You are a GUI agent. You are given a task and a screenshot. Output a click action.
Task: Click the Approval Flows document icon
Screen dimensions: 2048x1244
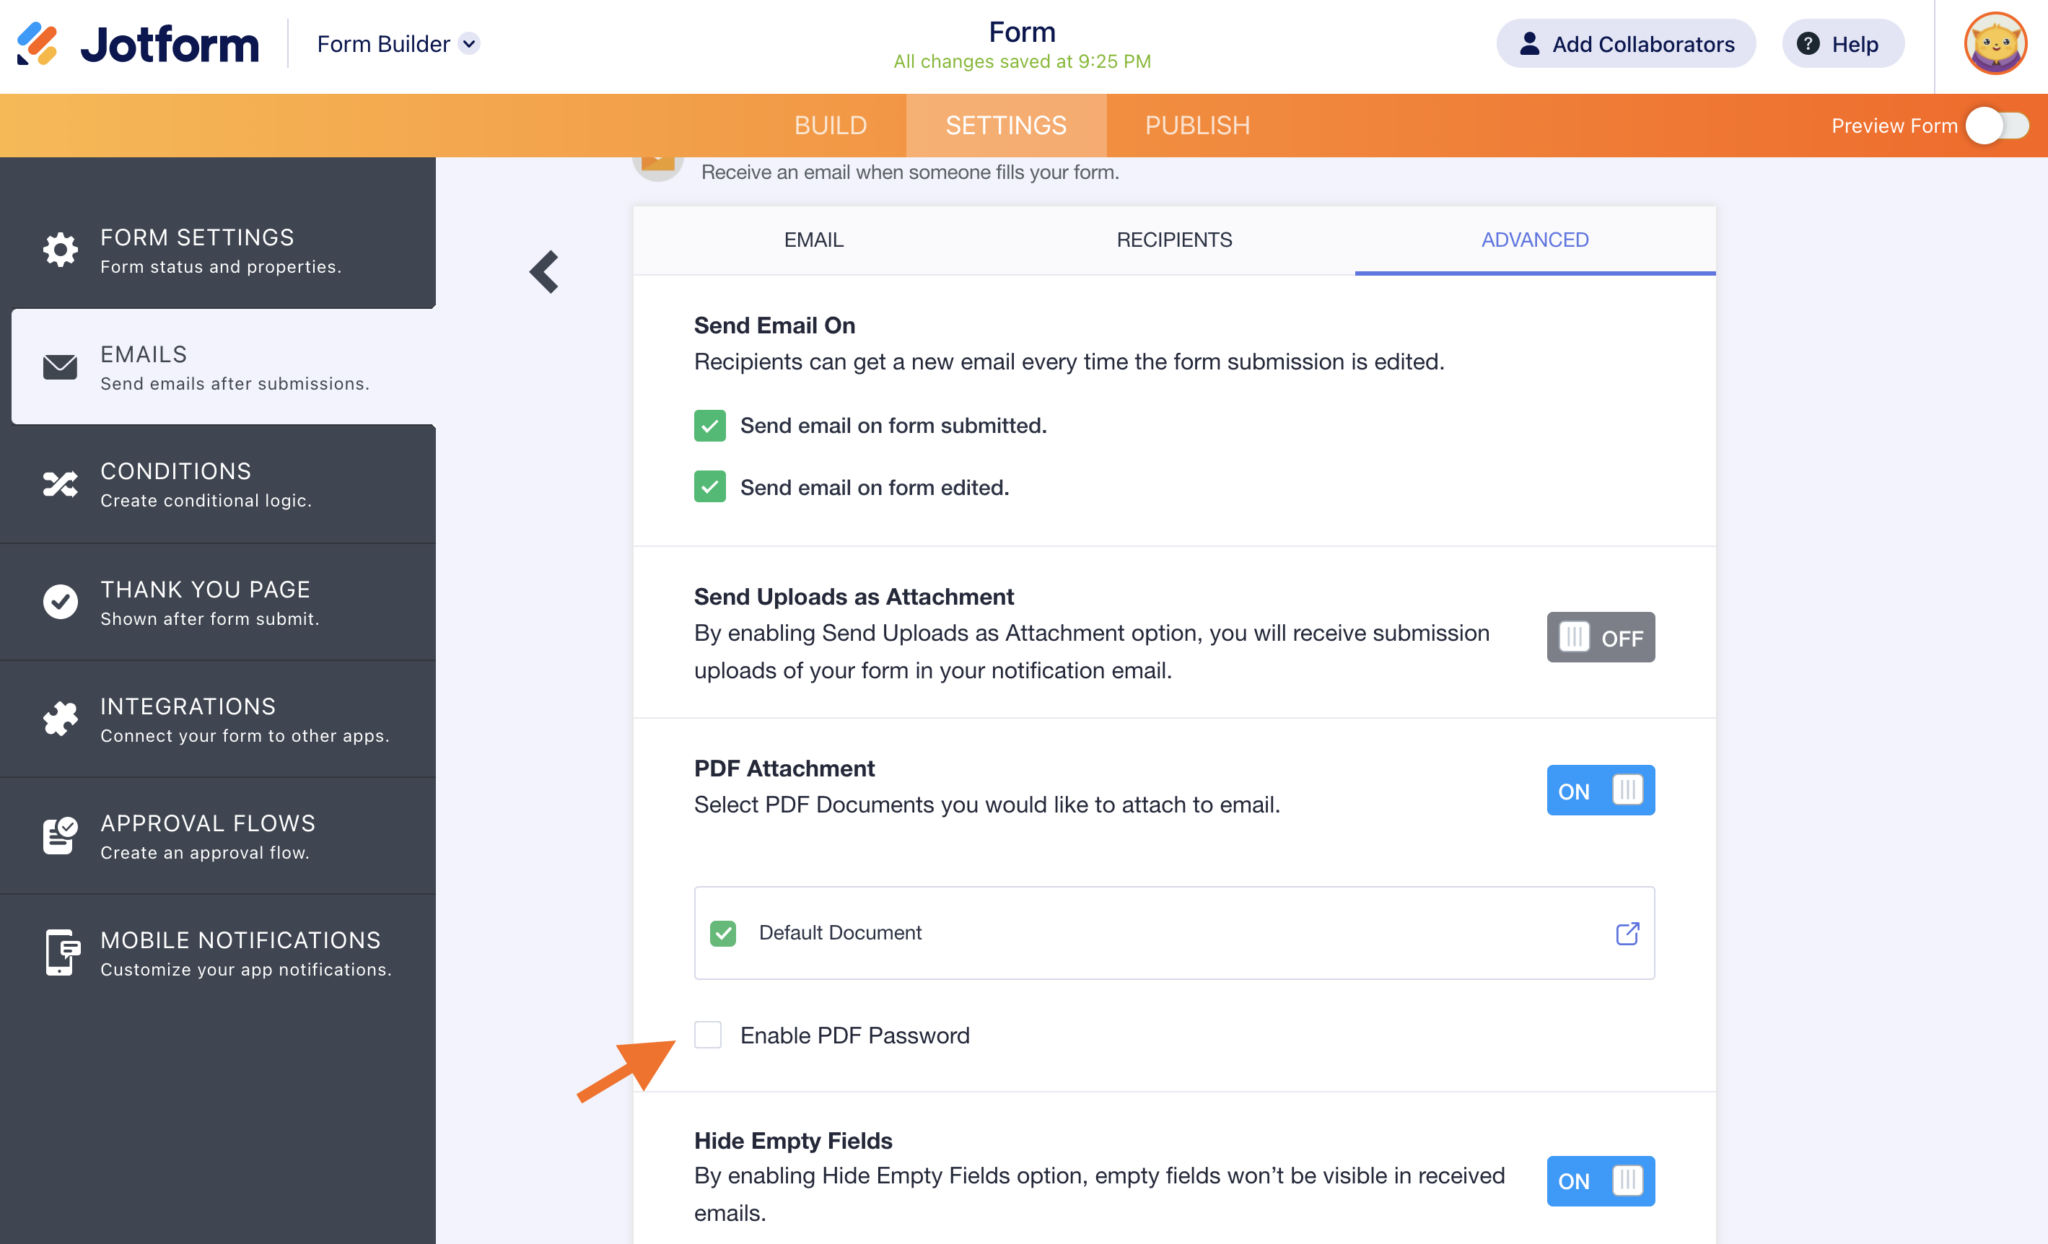point(59,835)
